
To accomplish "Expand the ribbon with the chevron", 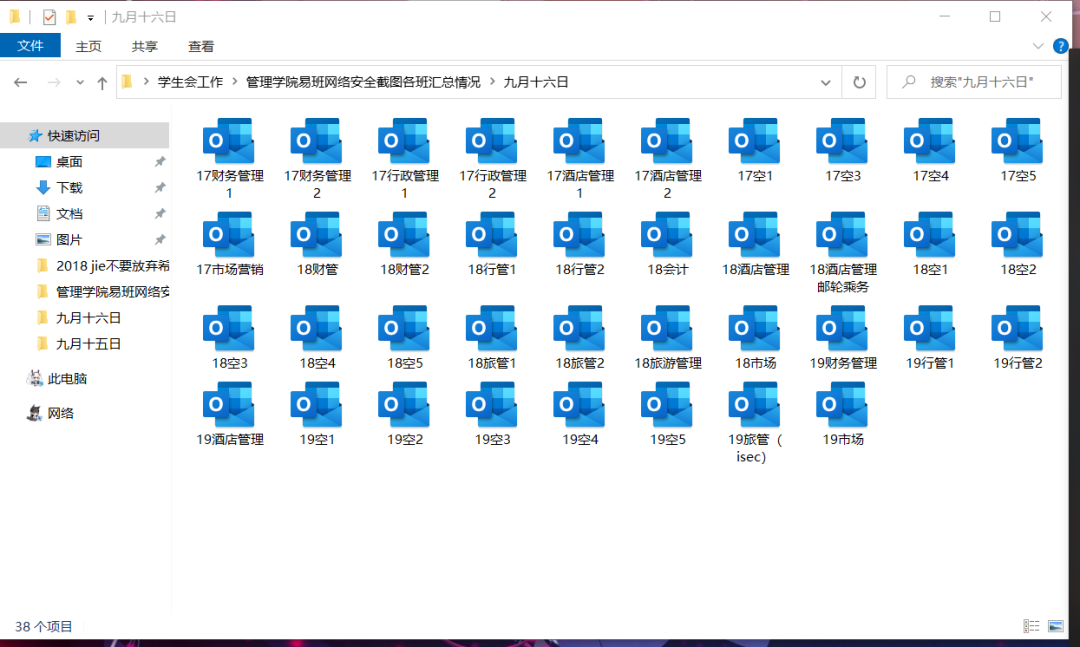I will 1038,46.
